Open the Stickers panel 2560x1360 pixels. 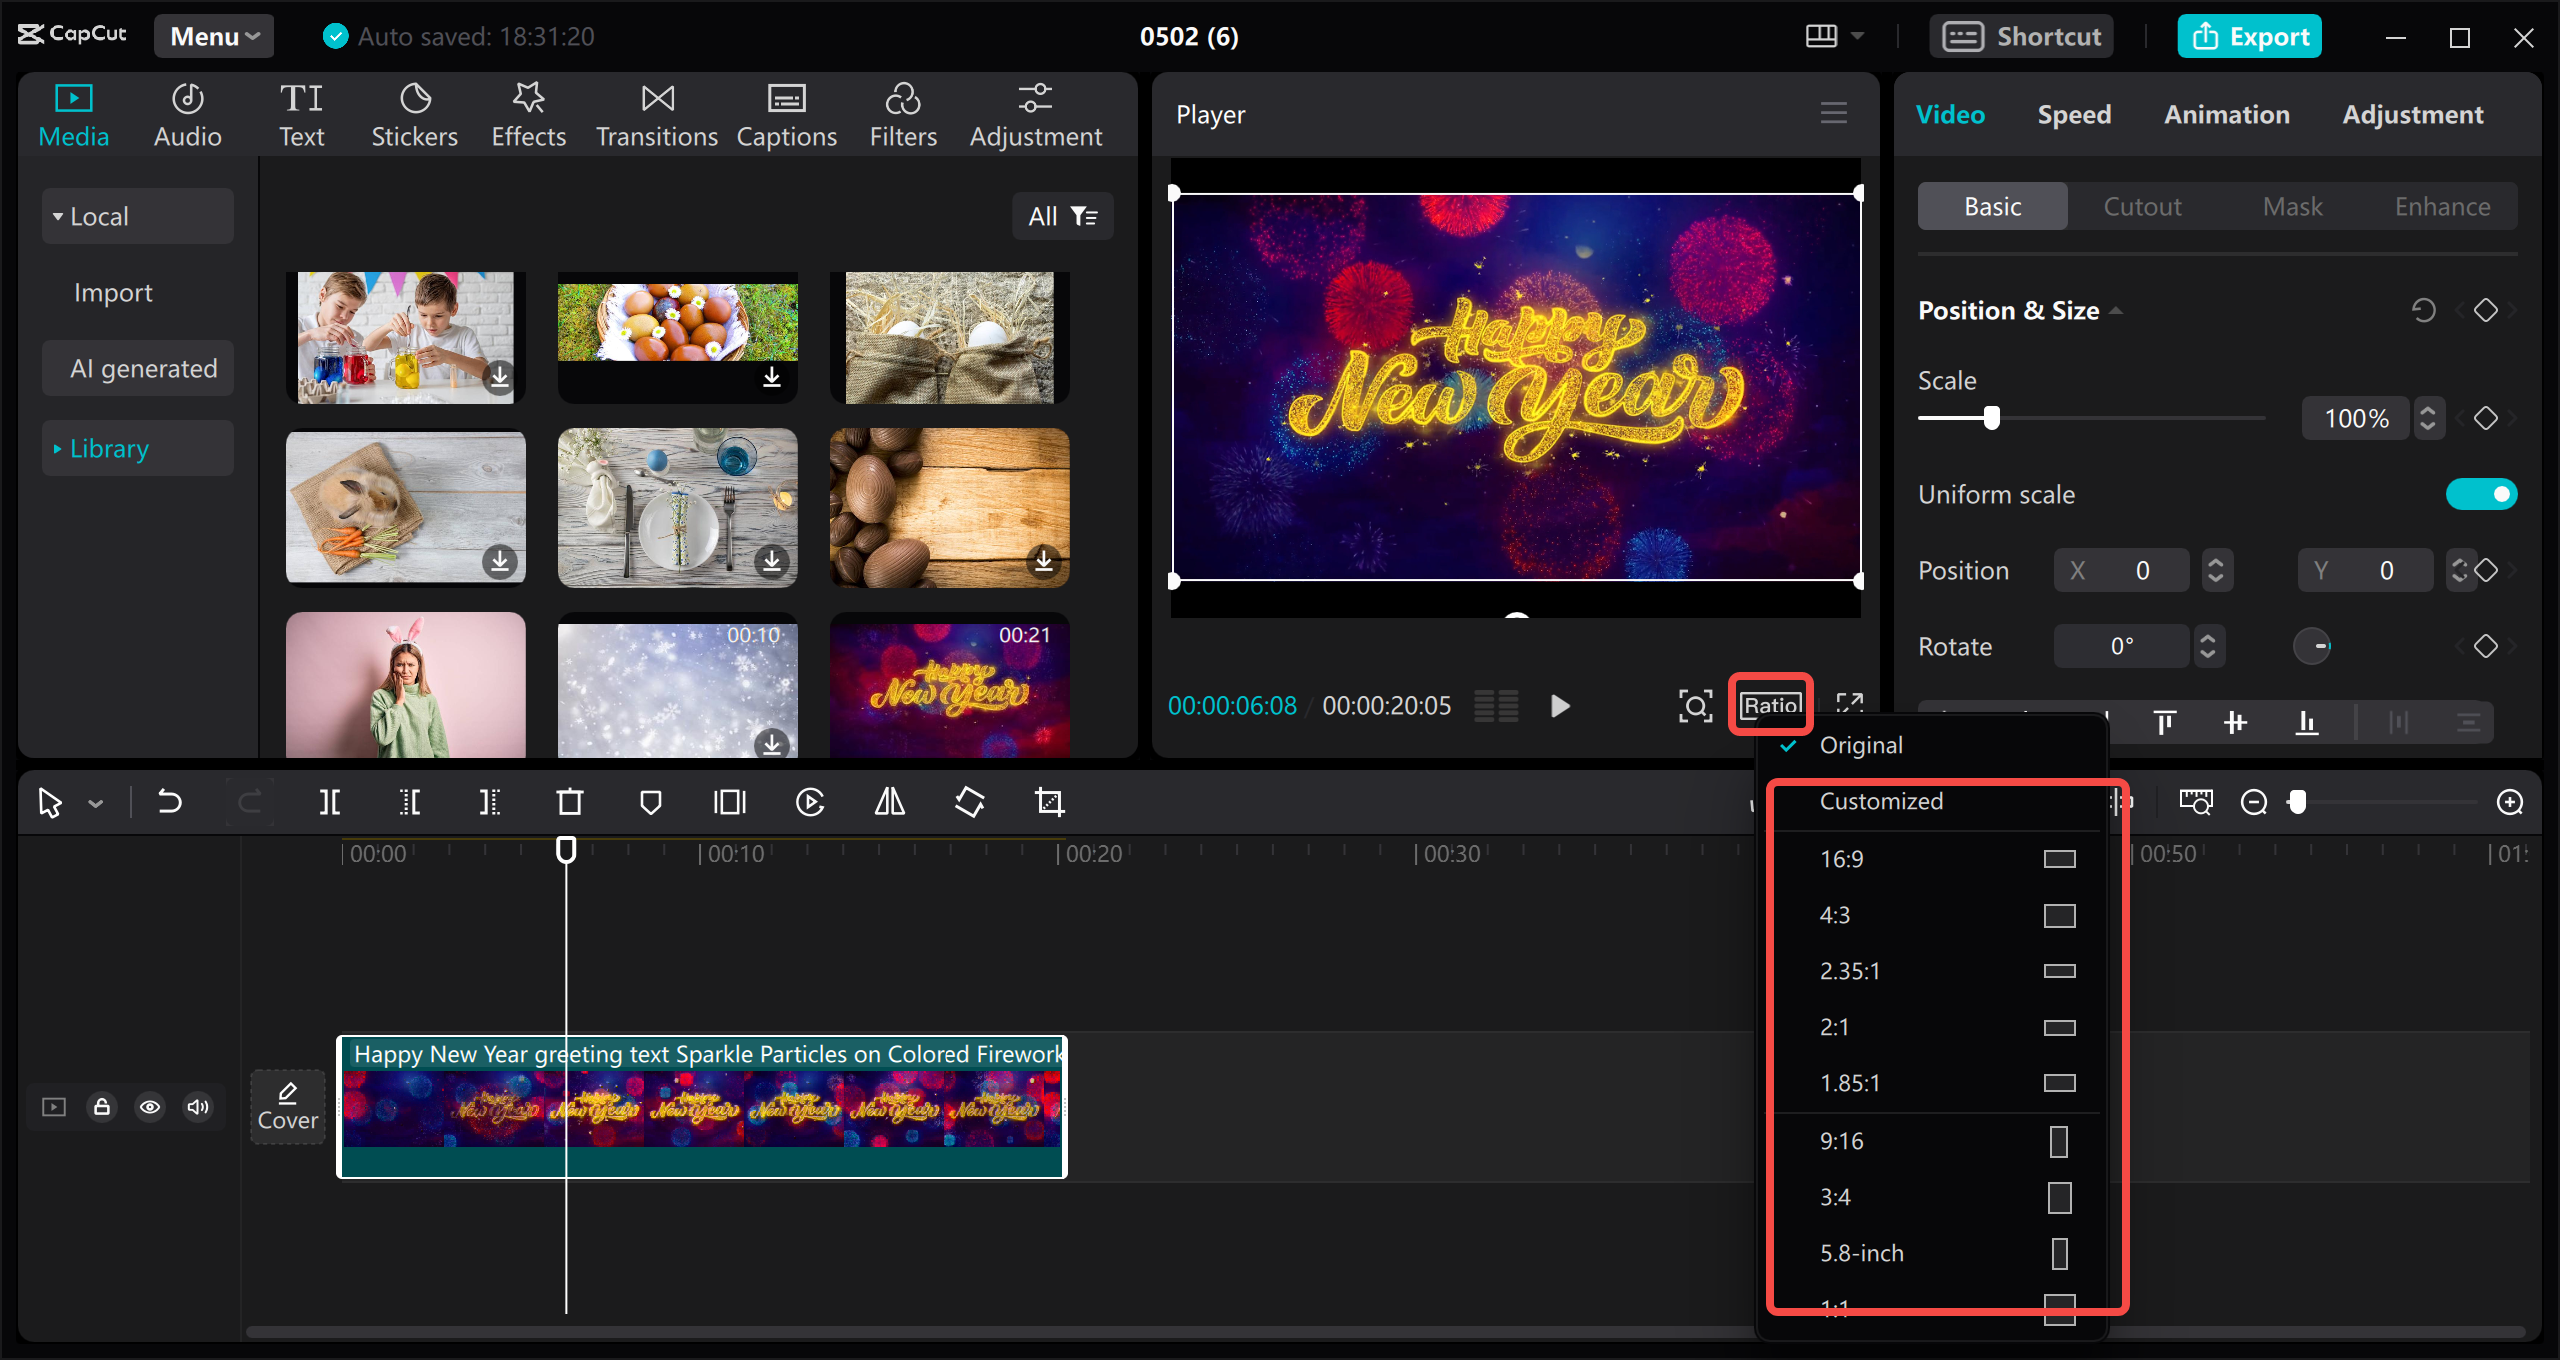414,115
